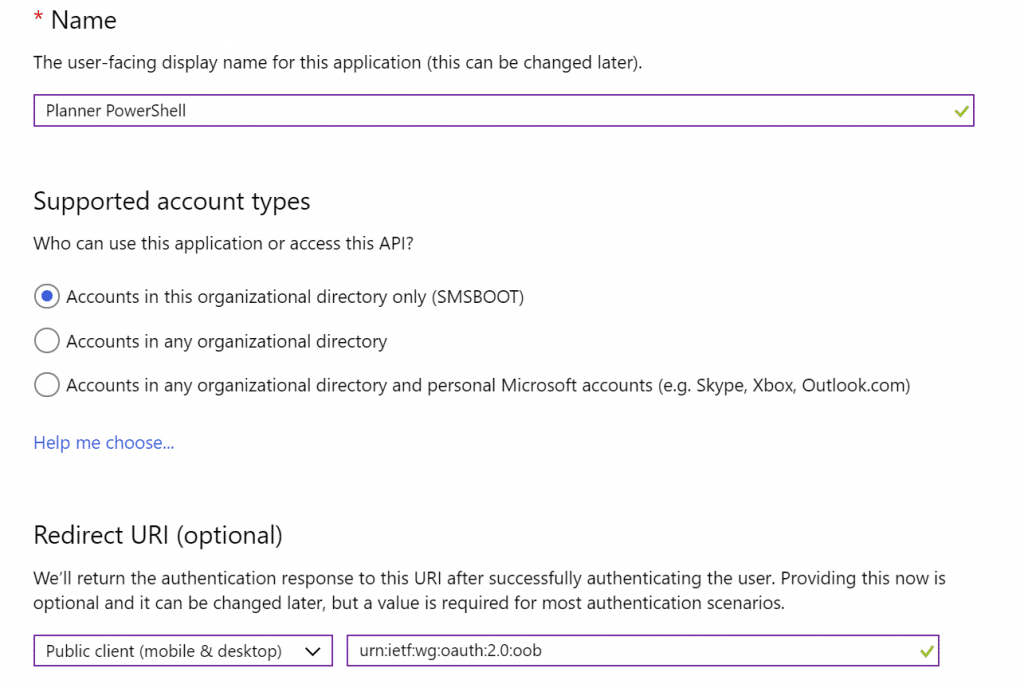Open the Help me choose link
This screenshot has width=1024, height=688.
pos(103,442)
